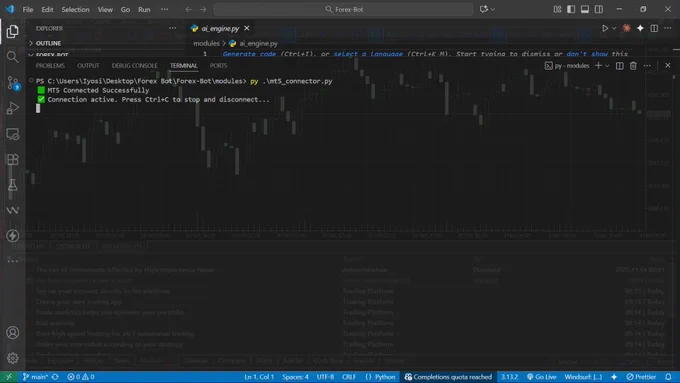Select the ai_engine.py editor tab

[221, 28]
